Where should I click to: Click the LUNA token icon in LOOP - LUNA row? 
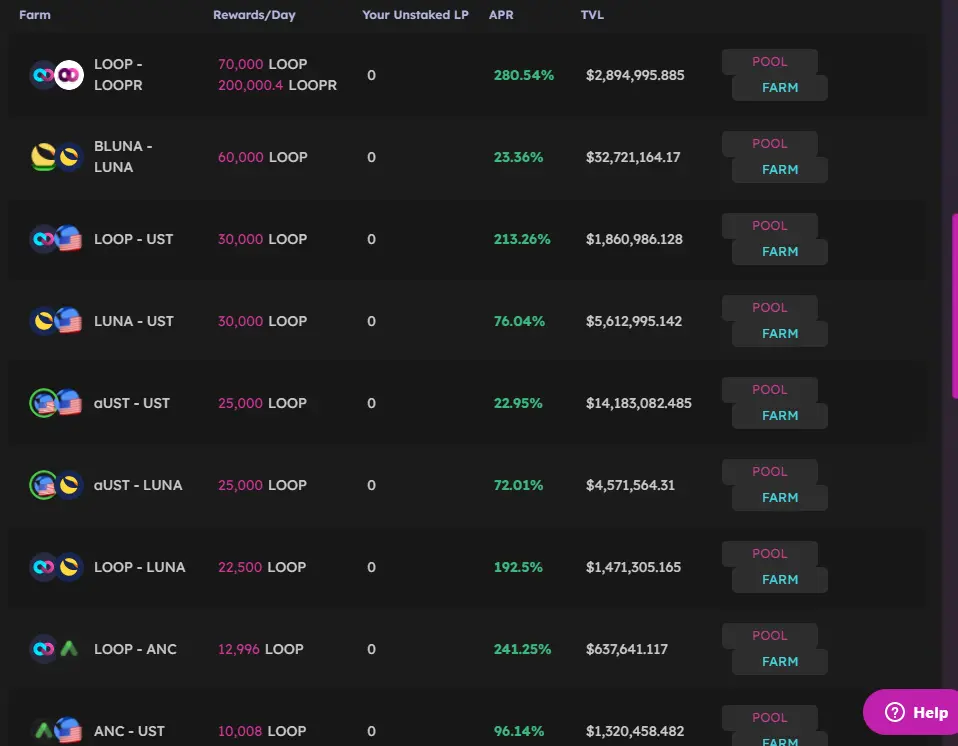click(x=69, y=567)
